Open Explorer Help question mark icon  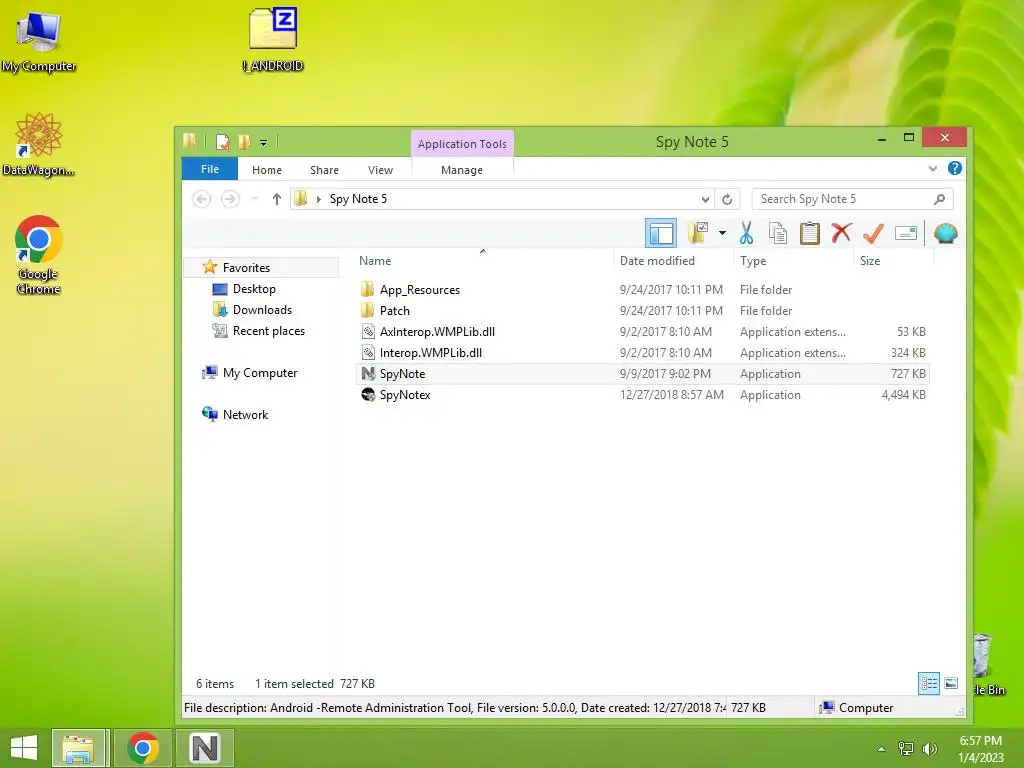(954, 168)
